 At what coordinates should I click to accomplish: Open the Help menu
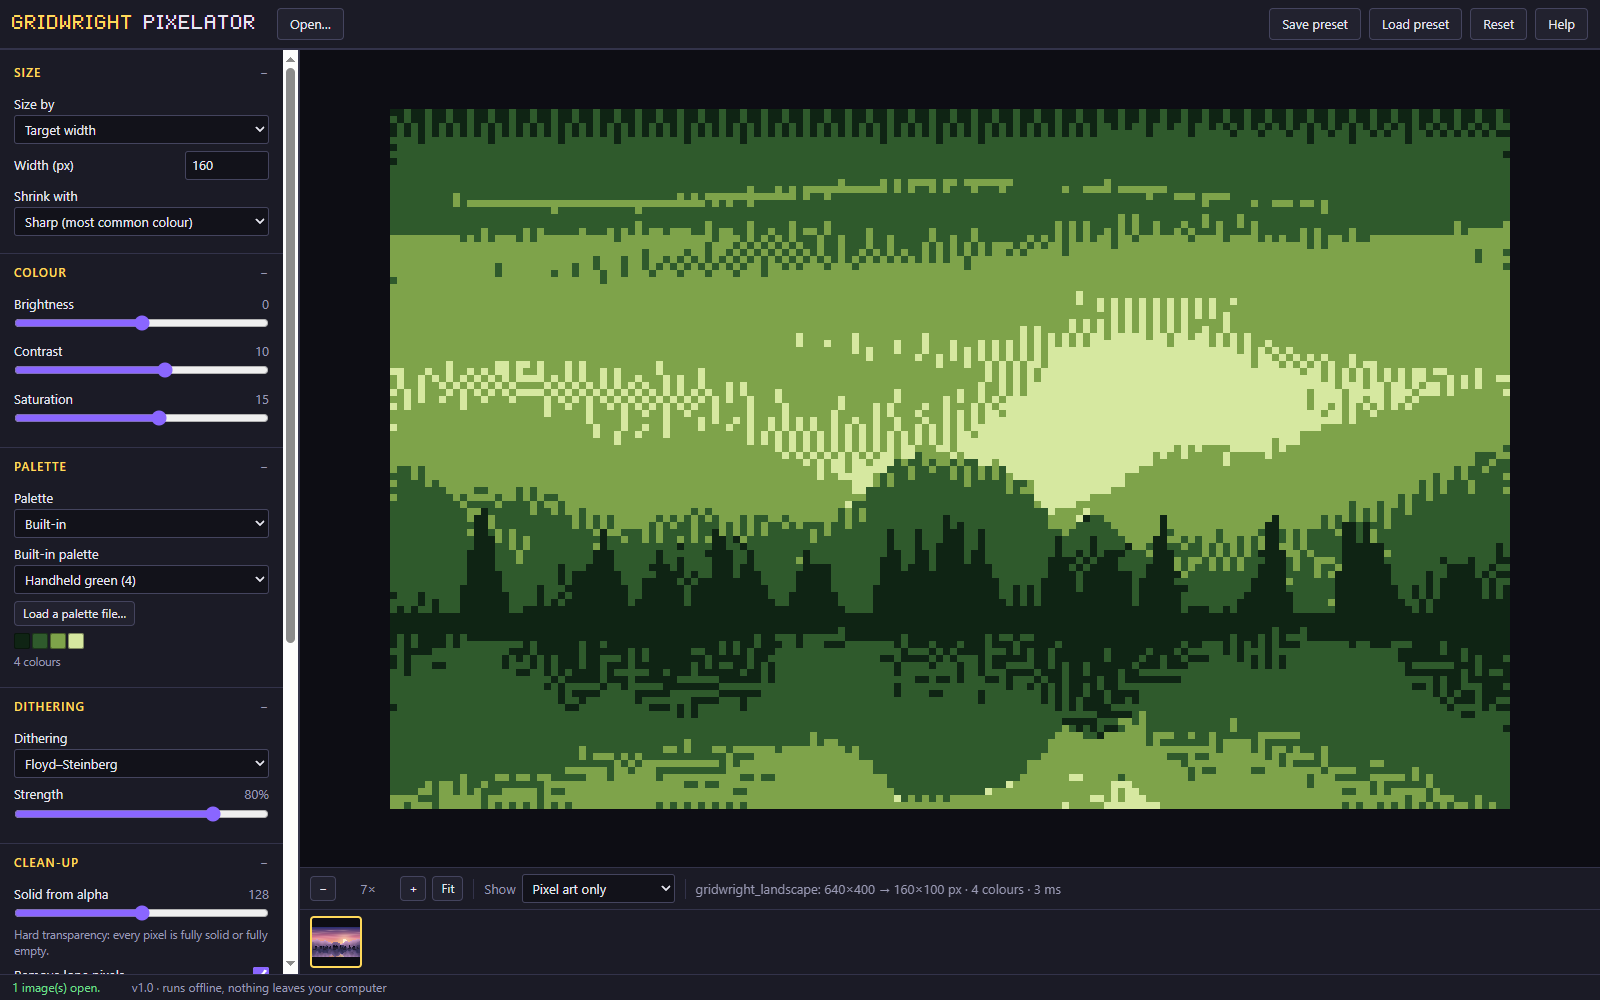coord(1561,24)
